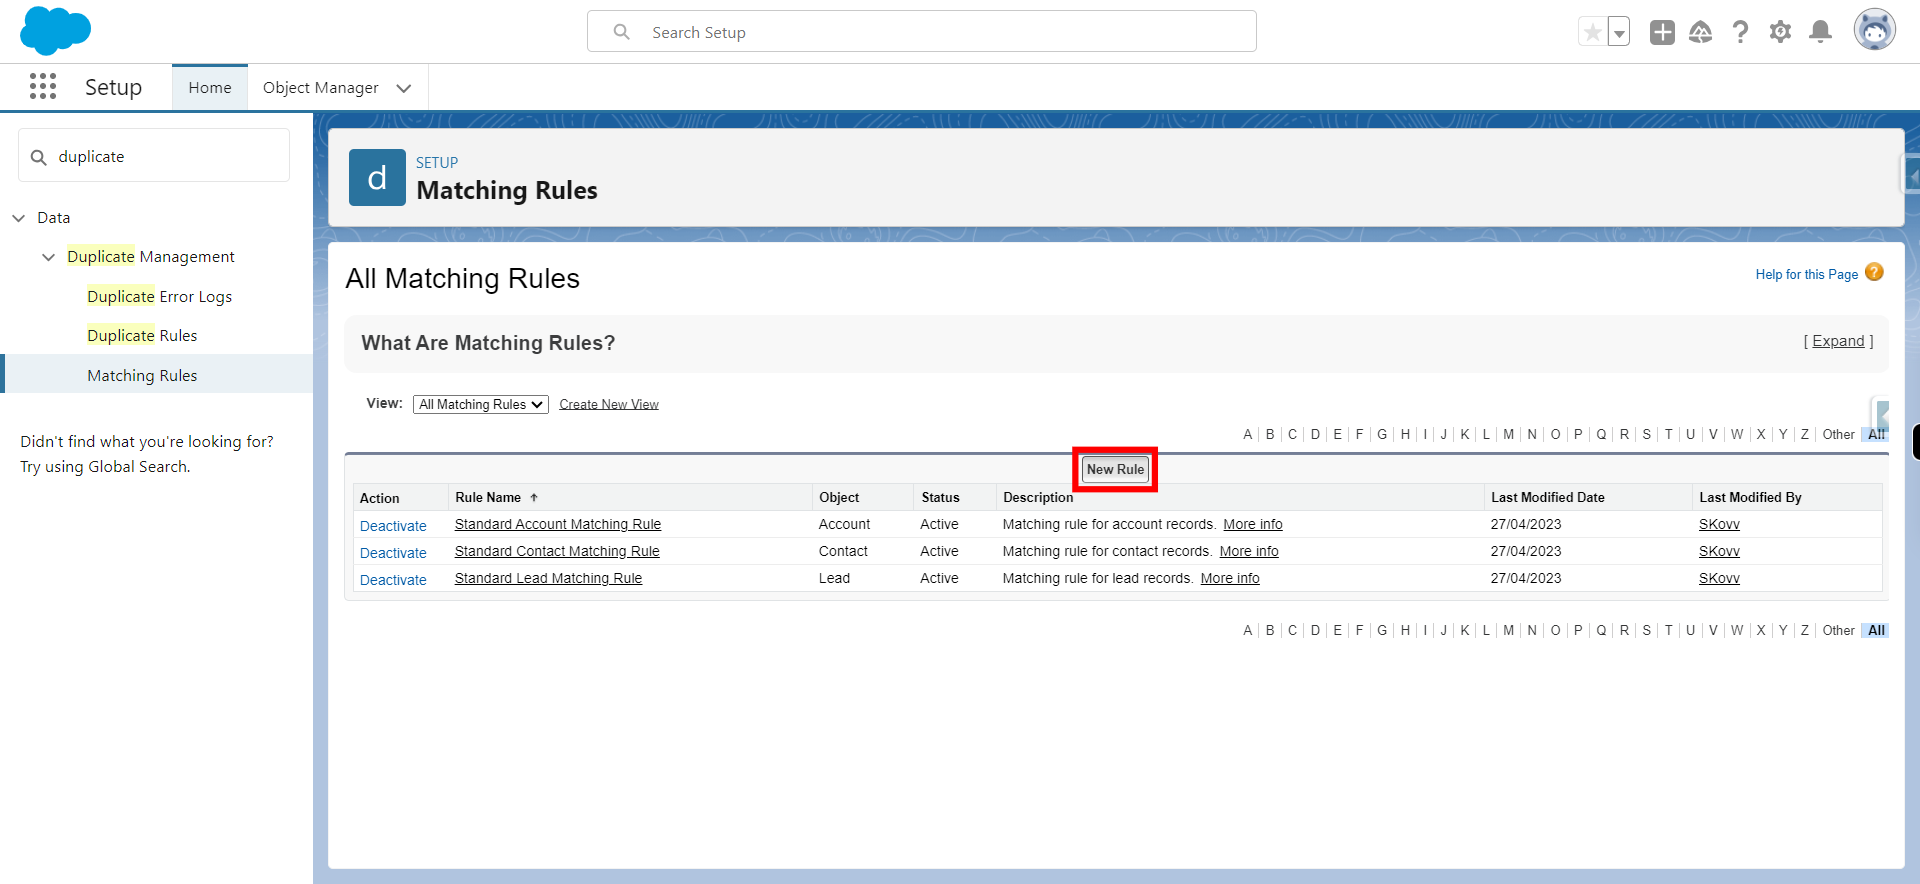Click the Favorites star icon
Image resolution: width=1920 pixels, height=884 pixels.
(1592, 32)
